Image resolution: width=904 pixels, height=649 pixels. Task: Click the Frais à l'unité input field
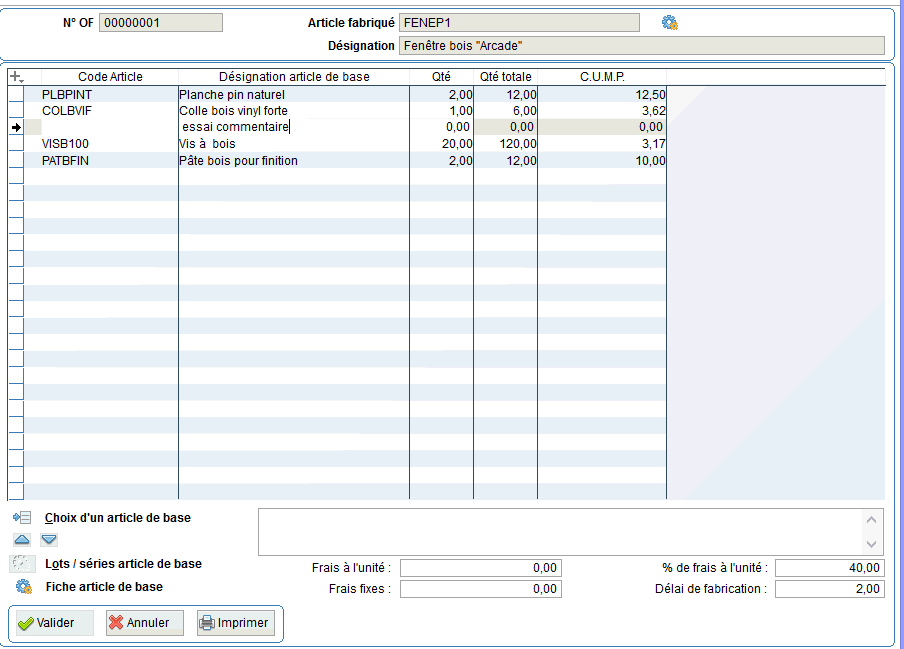pyautogui.click(x=481, y=568)
